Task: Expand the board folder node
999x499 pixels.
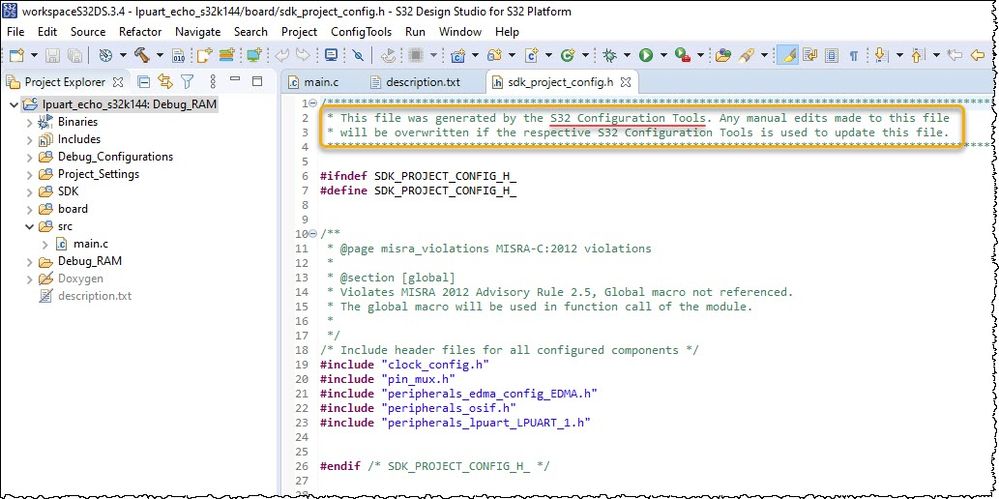Action: [x=29, y=209]
